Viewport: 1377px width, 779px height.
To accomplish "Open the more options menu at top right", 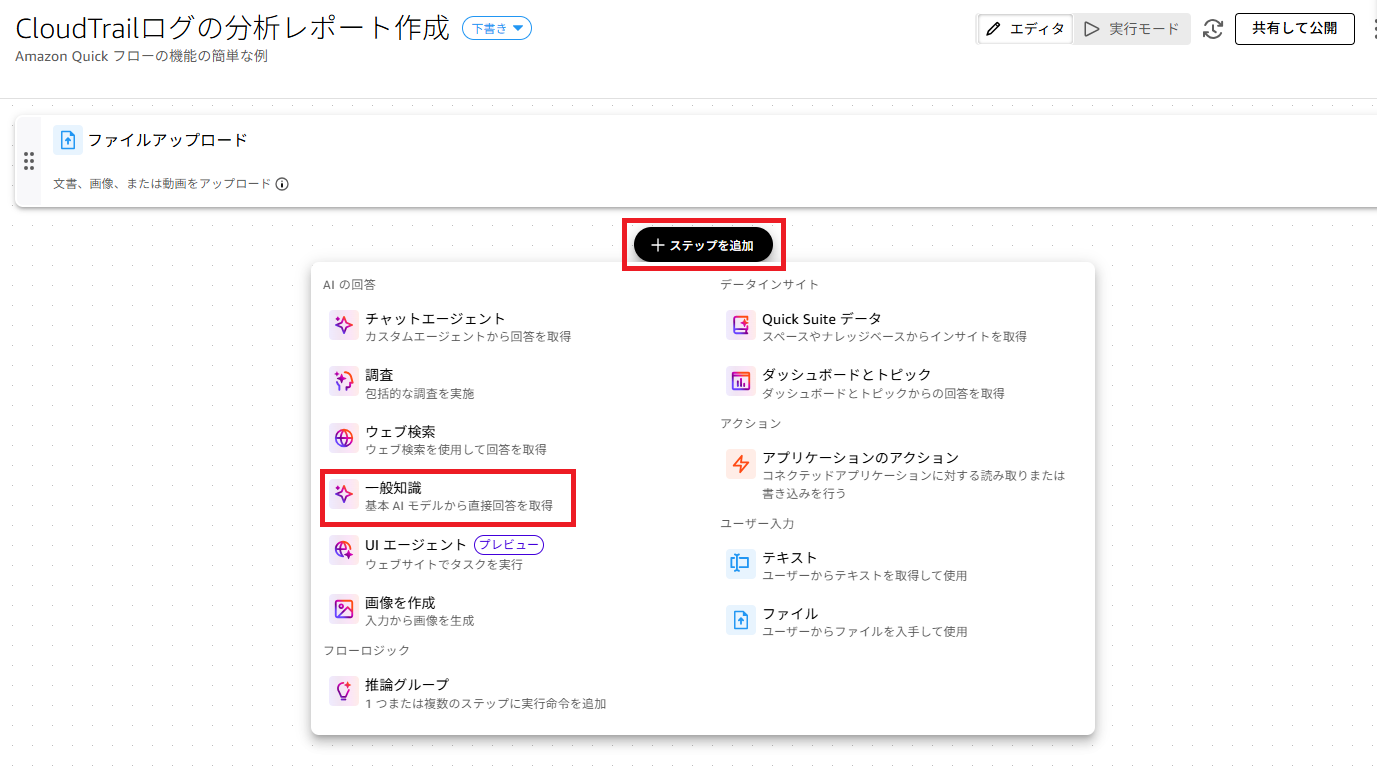I will click(1372, 29).
